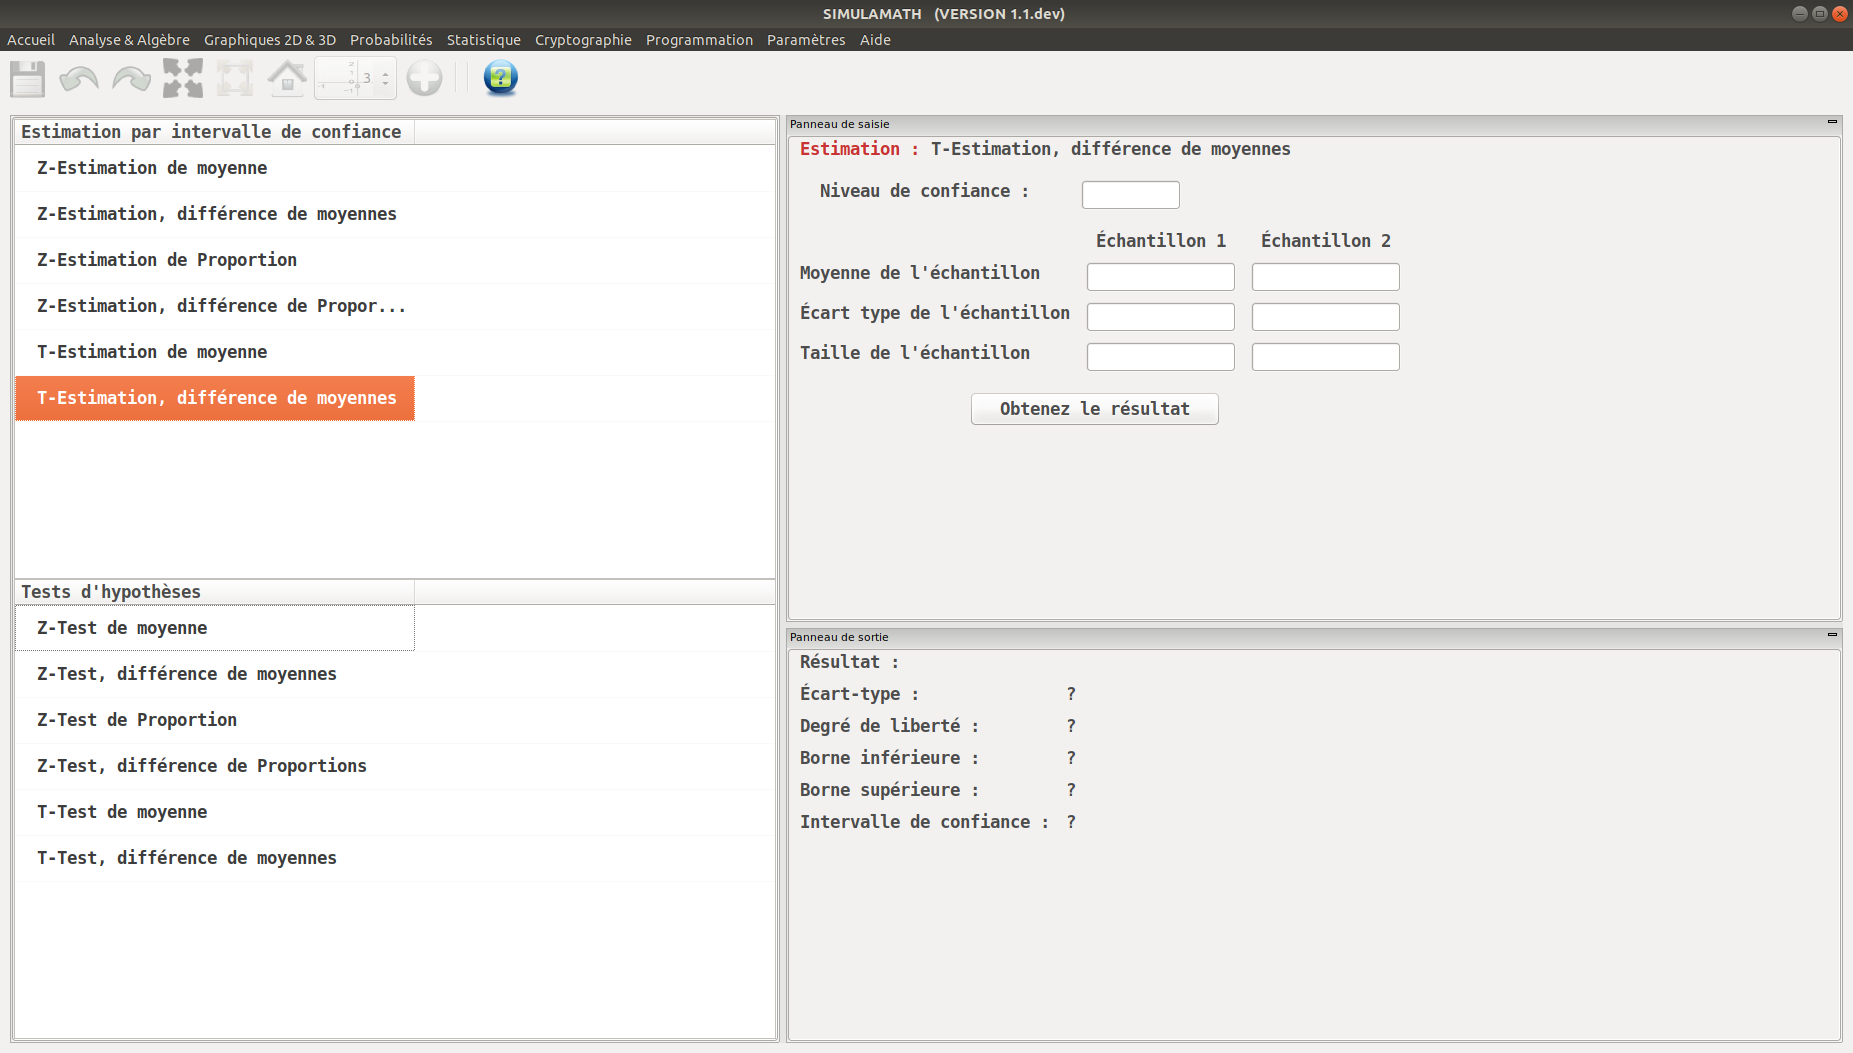Click the Borne supérieure result label

tap(889, 790)
